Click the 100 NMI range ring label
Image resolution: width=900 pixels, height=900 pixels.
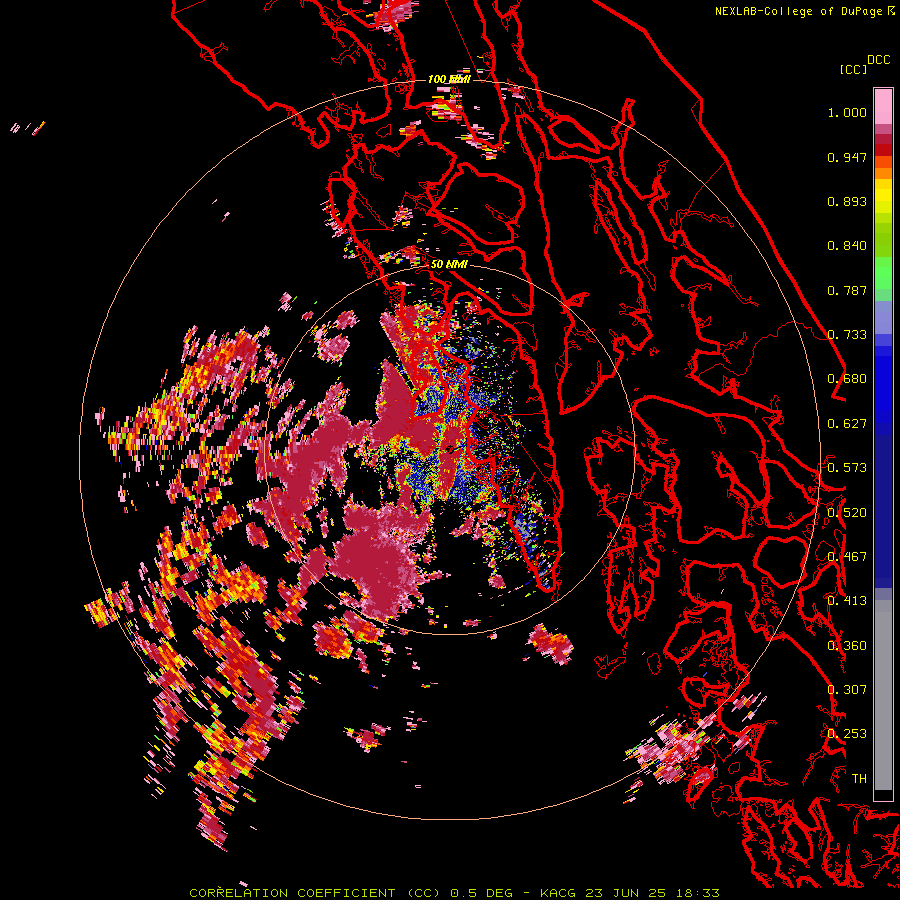click(449, 79)
